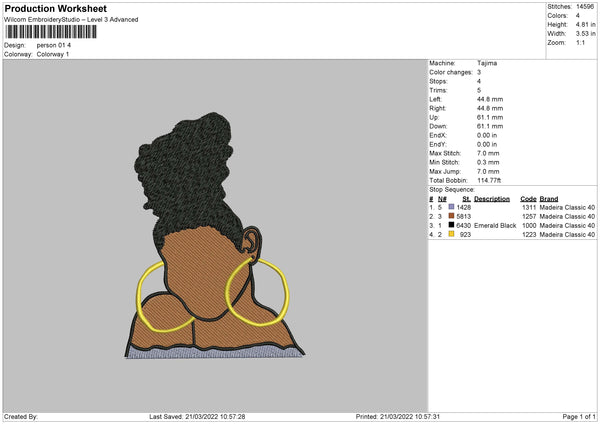Click the N# column header

[x=442, y=199]
